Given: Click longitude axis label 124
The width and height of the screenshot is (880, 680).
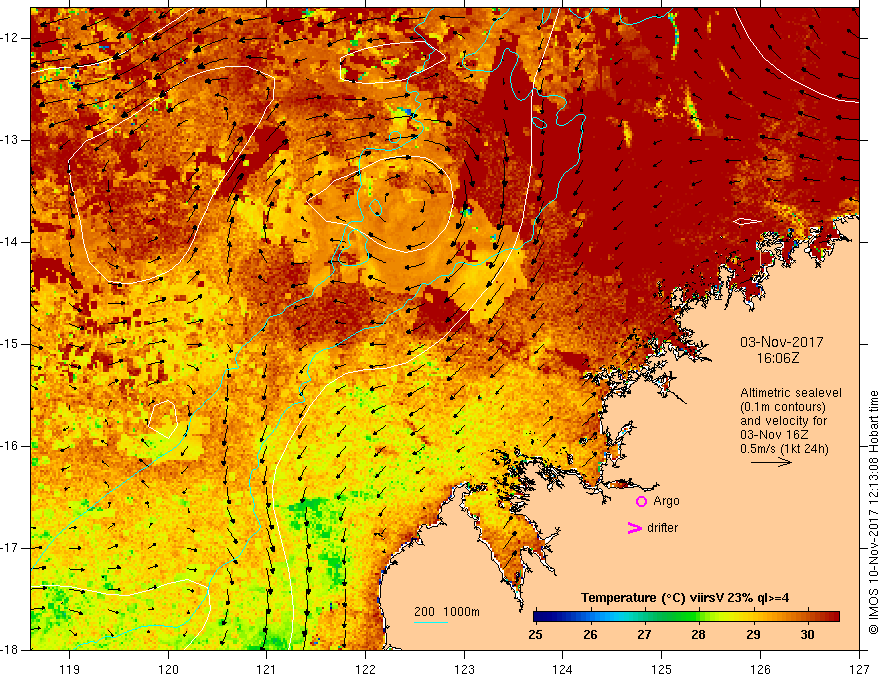Looking at the screenshot, I should click(563, 669).
